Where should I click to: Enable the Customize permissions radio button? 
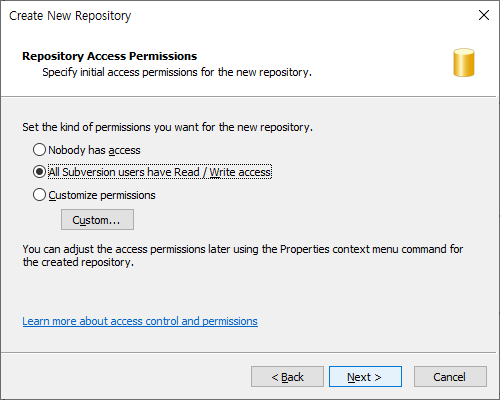click(39, 195)
